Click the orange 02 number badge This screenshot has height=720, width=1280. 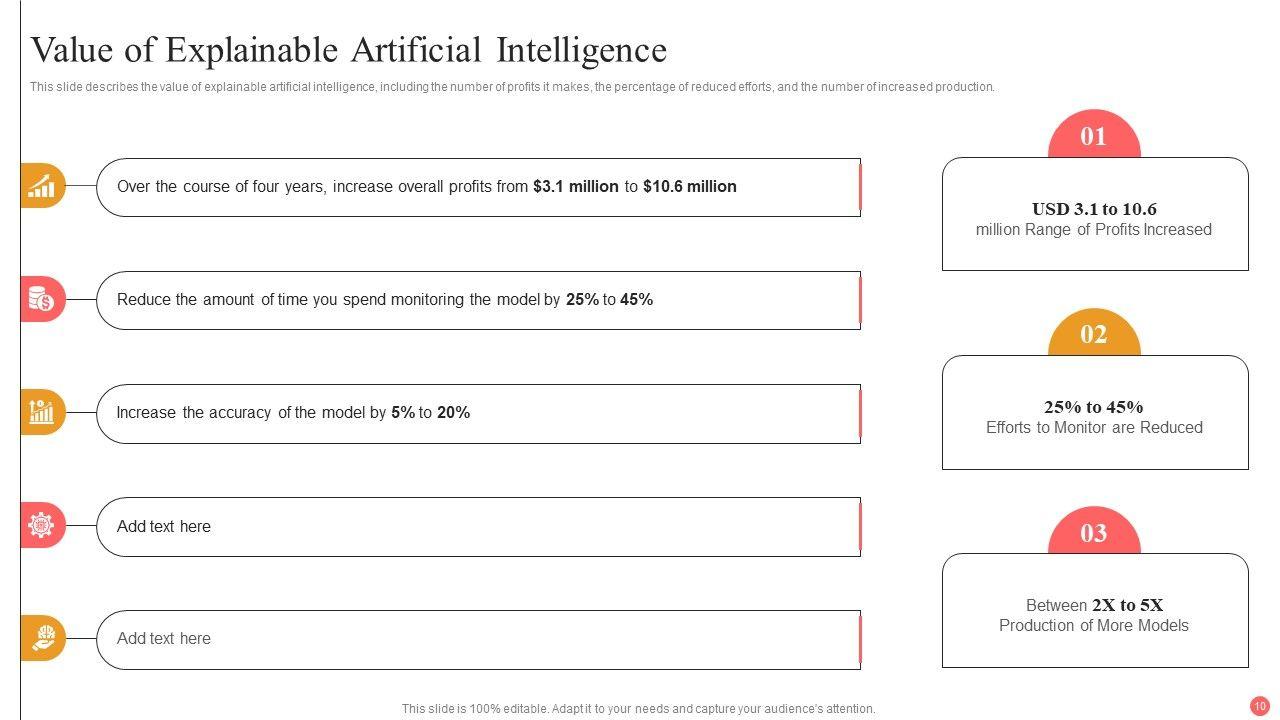1094,334
